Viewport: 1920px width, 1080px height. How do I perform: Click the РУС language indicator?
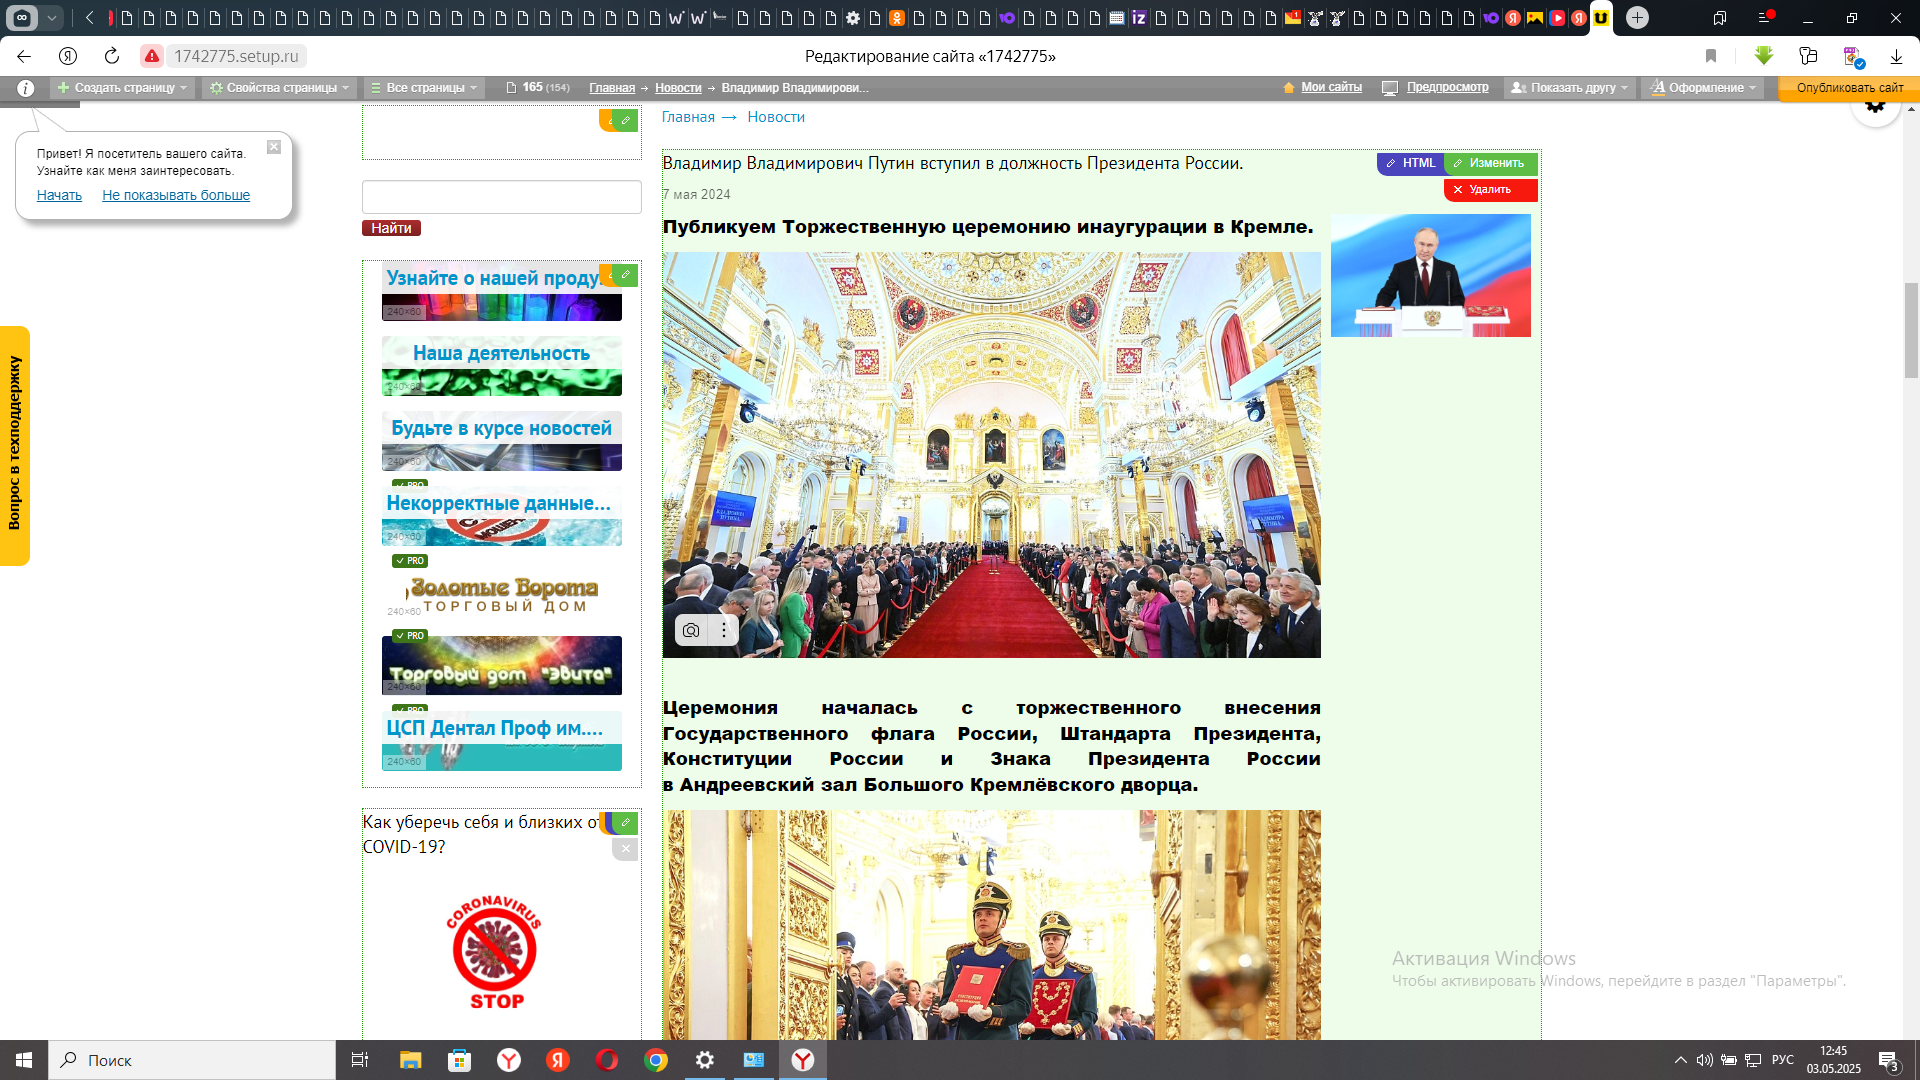1783,1060
